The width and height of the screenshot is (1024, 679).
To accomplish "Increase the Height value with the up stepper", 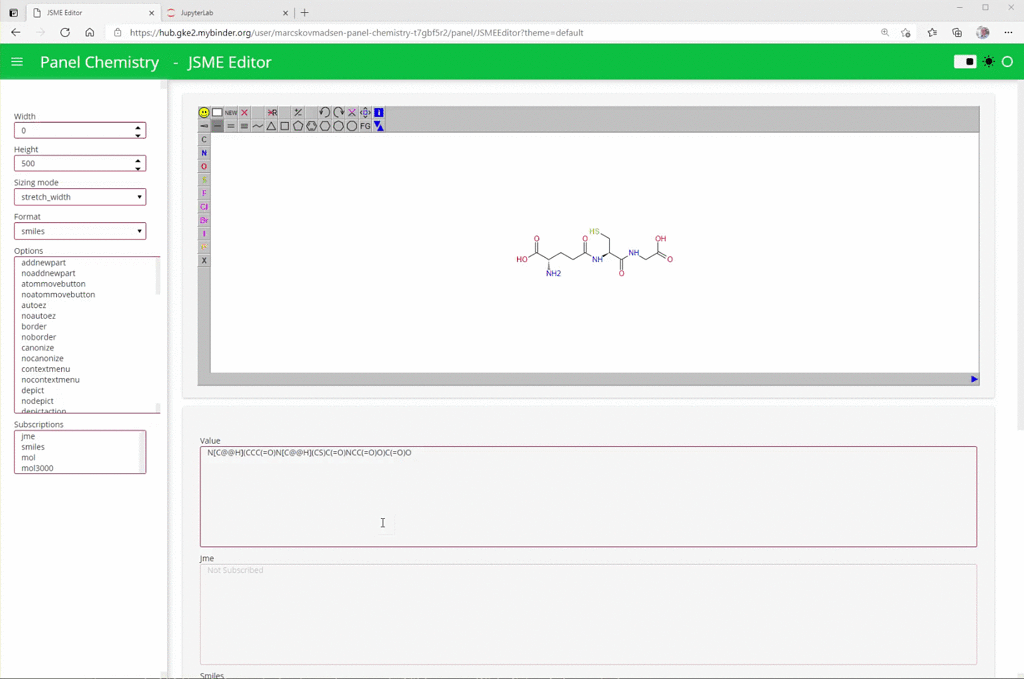I will coord(137,159).
